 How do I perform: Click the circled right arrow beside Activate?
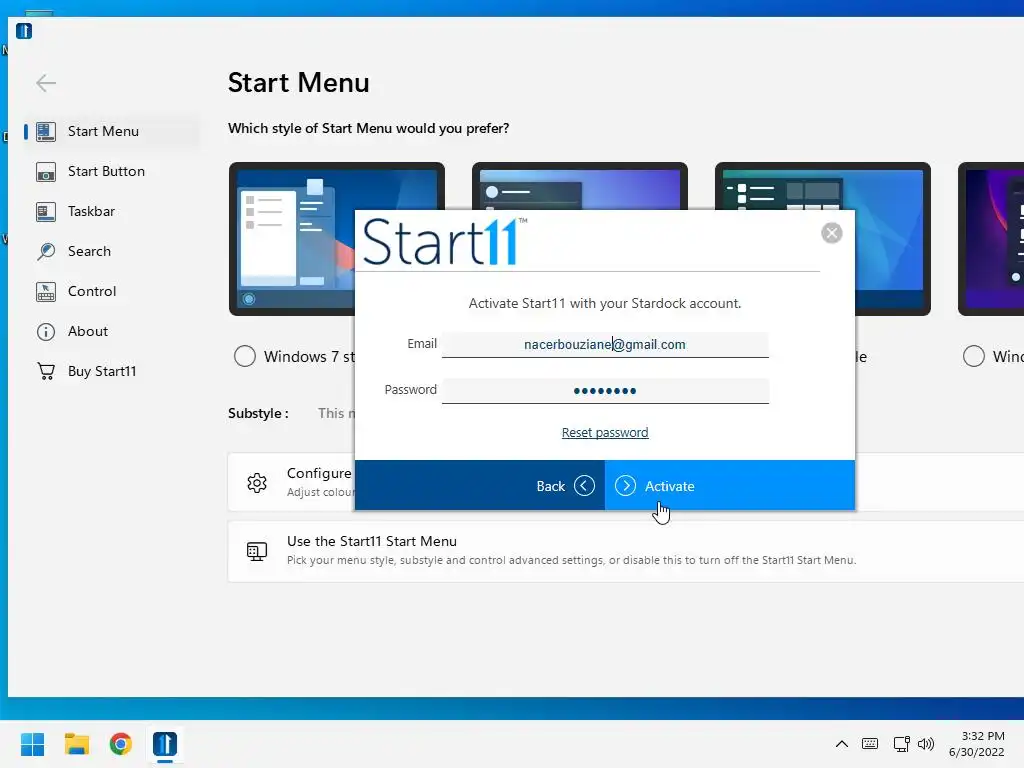tap(625, 486)
